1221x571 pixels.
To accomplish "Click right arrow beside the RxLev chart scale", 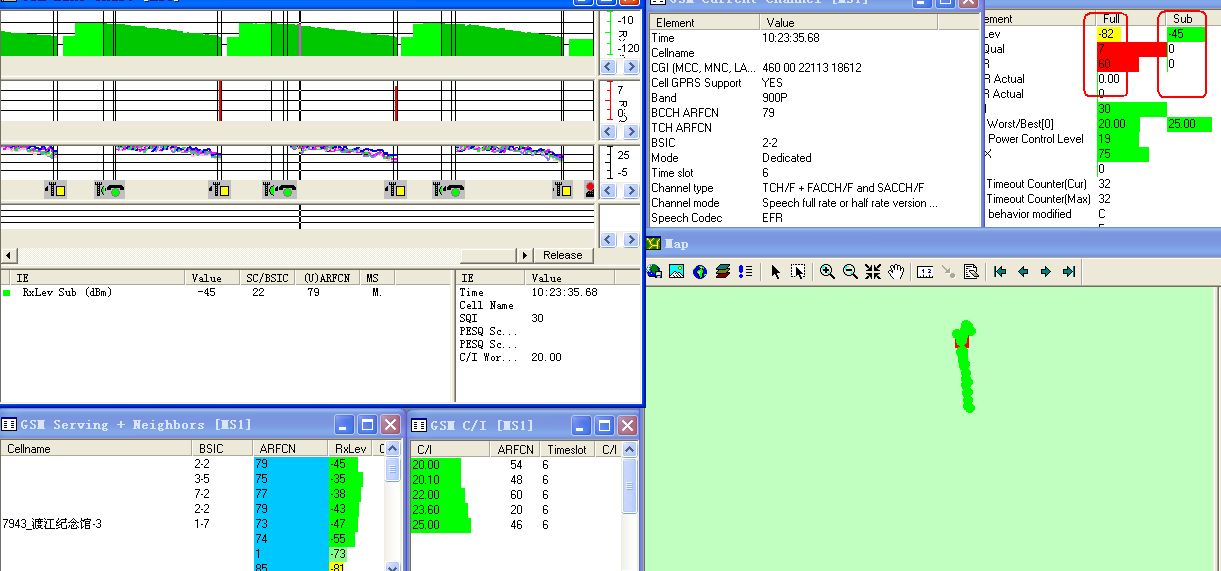I will point(631,67).
